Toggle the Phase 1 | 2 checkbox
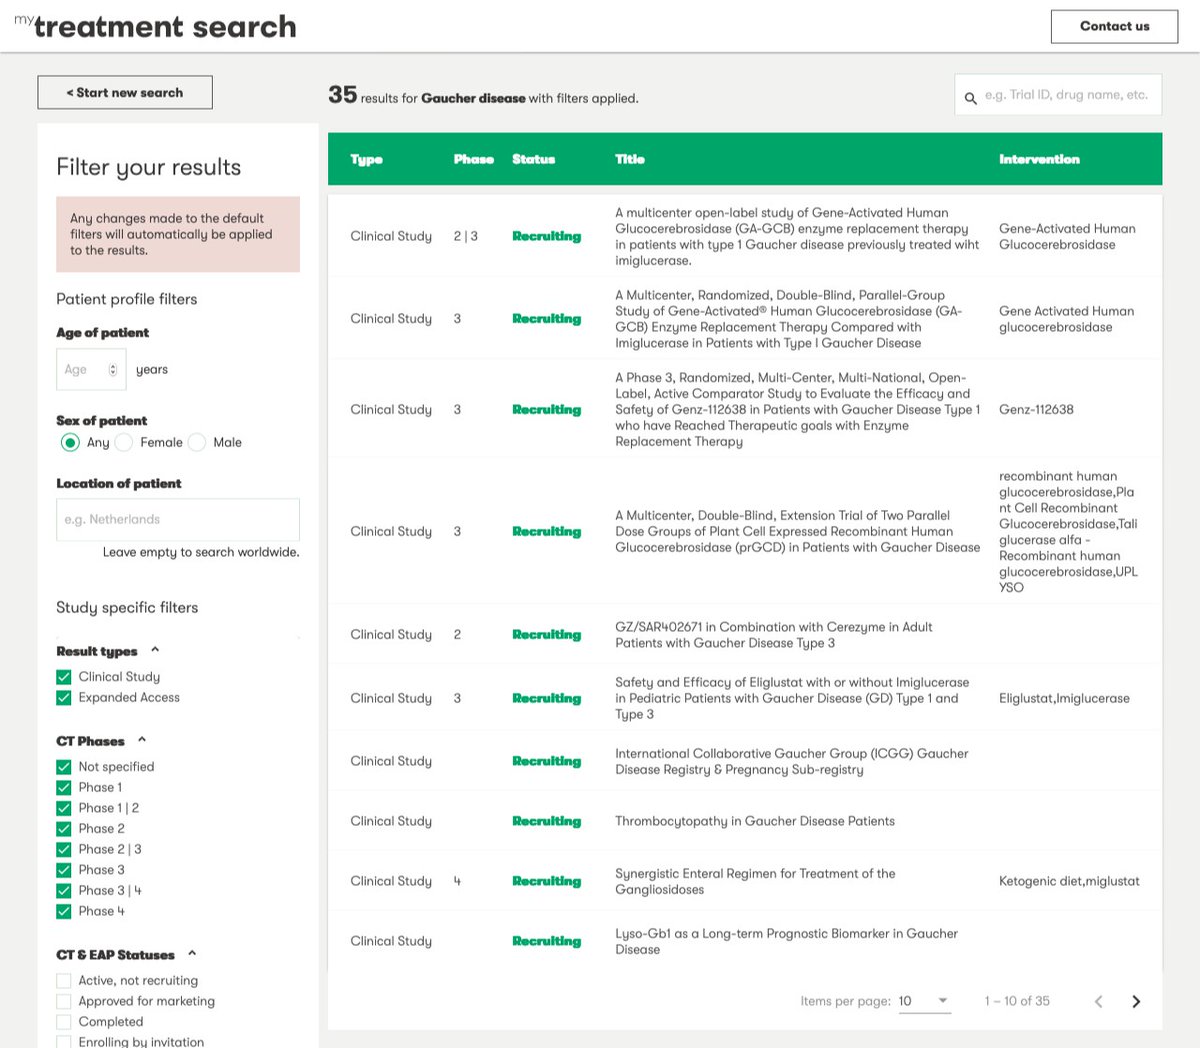 pyautogui.click(x=64, y=808)
